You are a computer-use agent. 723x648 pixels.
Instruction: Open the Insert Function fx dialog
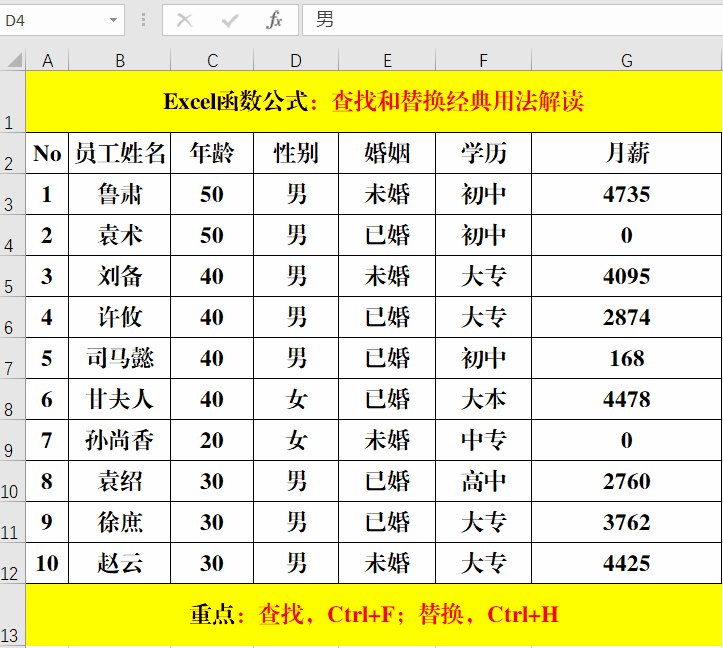tap(274, 20)
